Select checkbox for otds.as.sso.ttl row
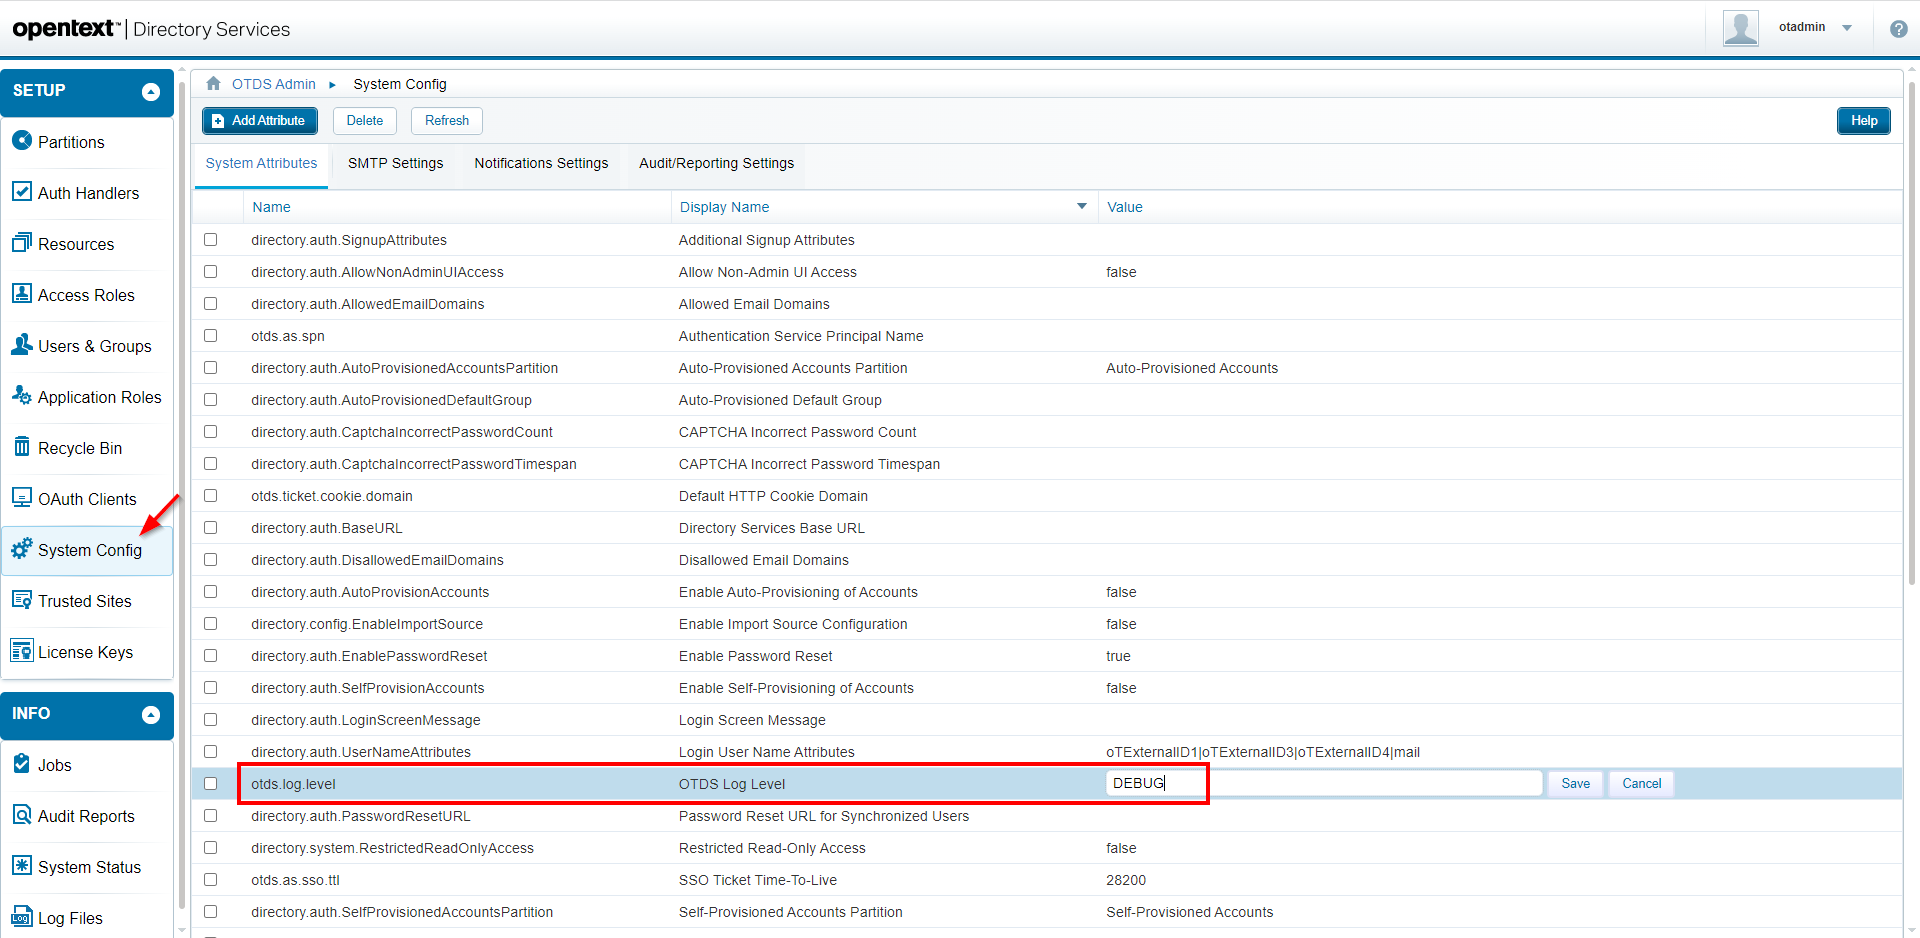Image resolution: width=1920 pixels, height=938 pixels. (210, 880)
